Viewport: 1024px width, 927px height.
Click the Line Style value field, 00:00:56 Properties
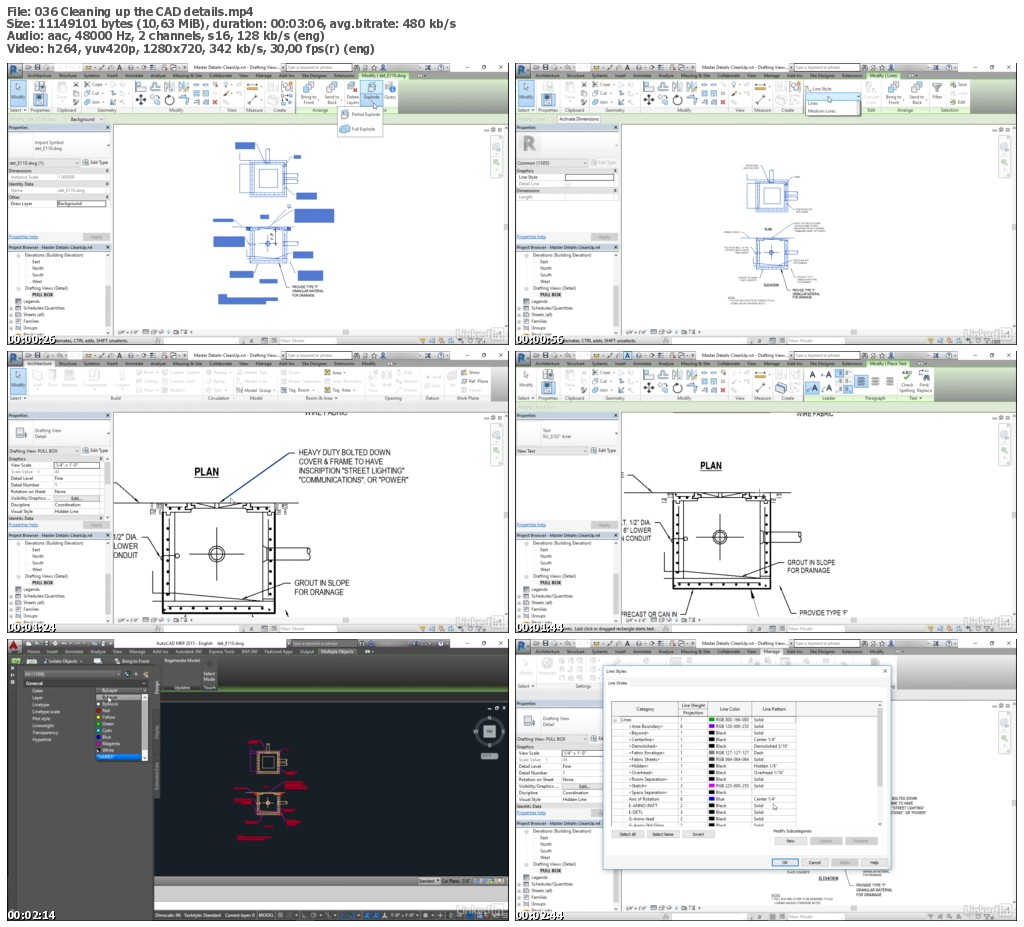[x=589, y=178]
